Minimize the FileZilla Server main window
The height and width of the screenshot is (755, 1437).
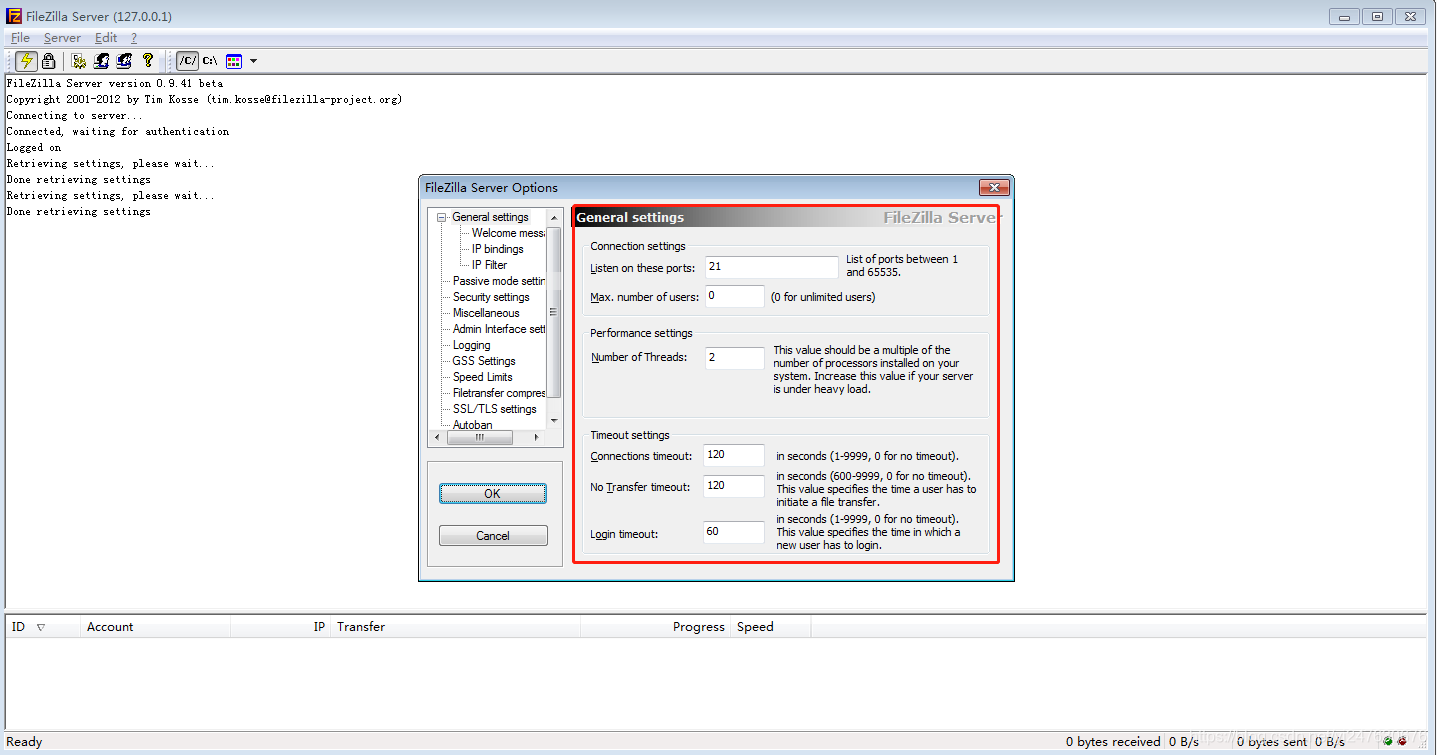1345,16
